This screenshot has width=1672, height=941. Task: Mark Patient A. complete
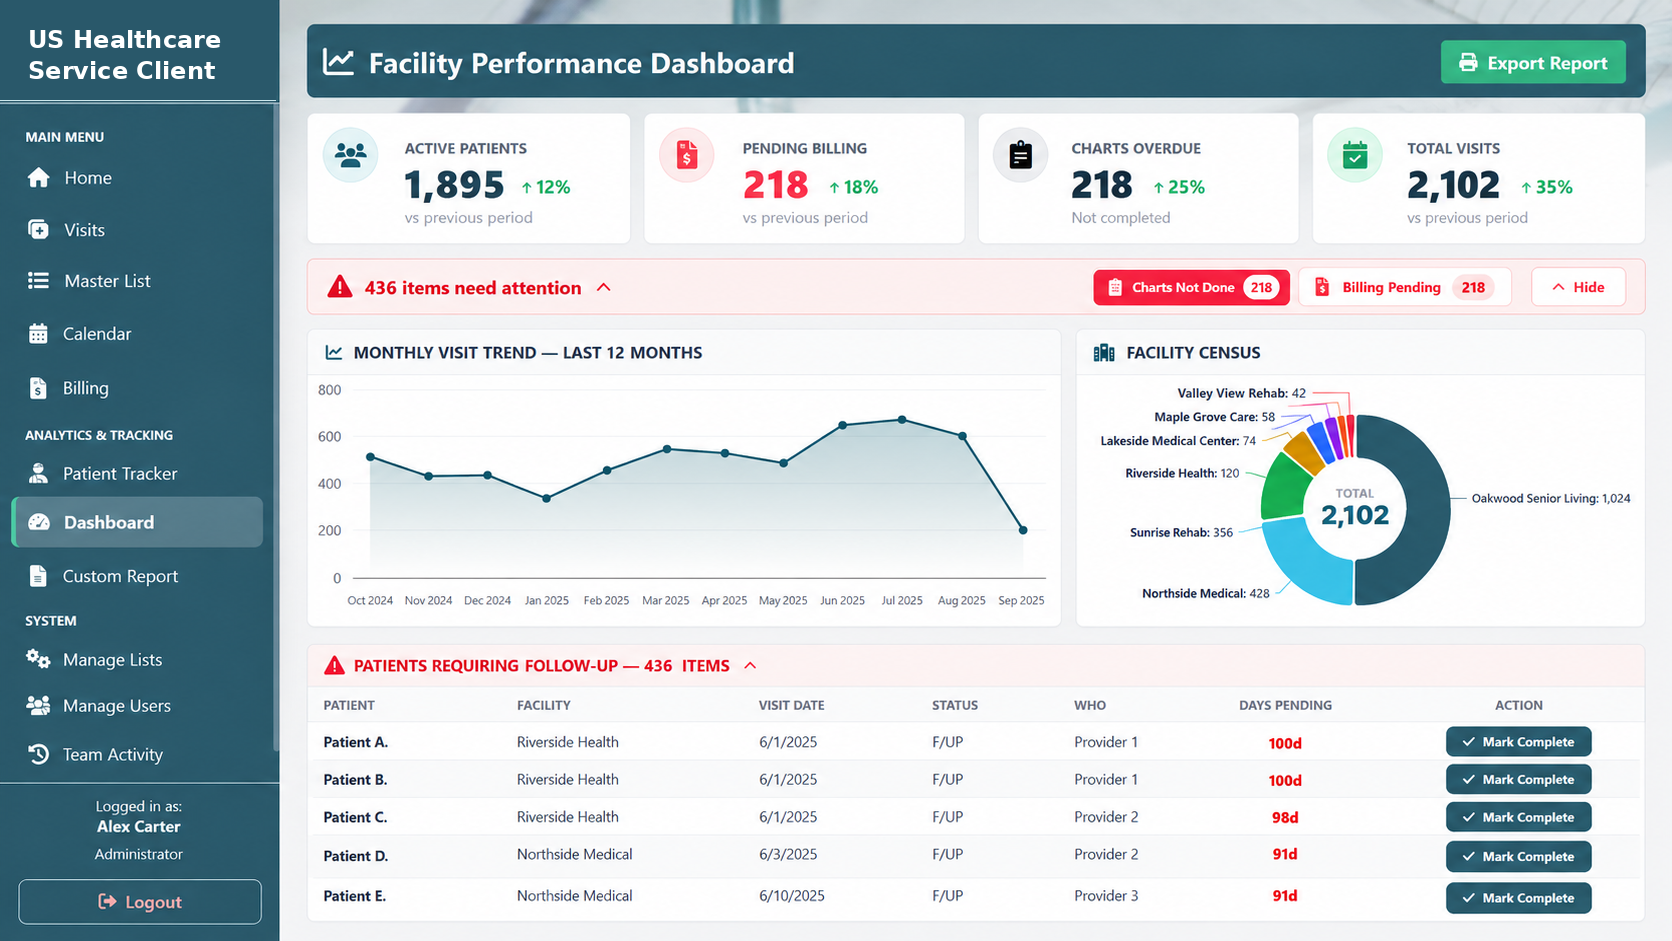click(1518, 742)
